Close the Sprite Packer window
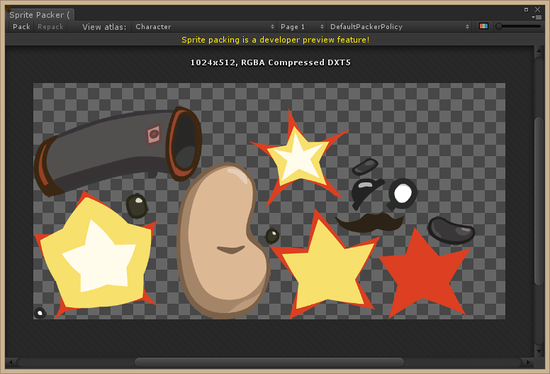Screen dimensions: 550x374 click(x=537, y=9)
